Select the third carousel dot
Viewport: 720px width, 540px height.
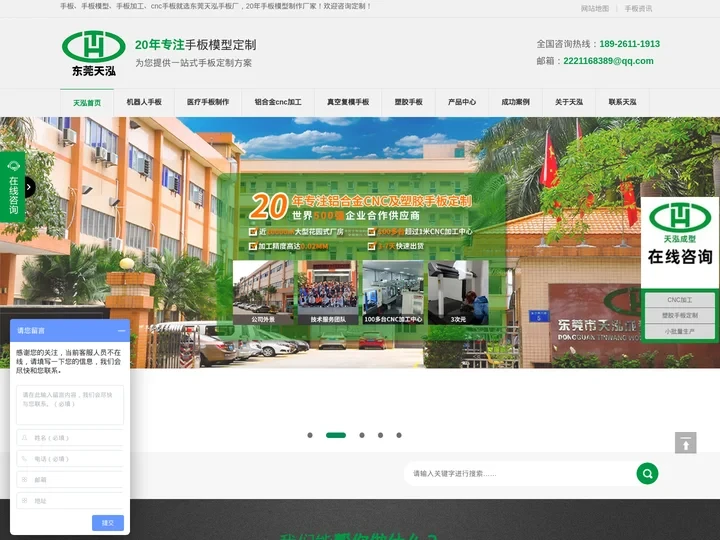pyautogui.click(x=362, y=435)
